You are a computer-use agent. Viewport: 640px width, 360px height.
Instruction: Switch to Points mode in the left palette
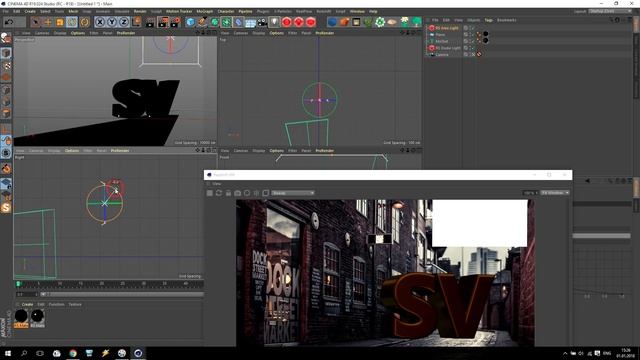click(6, 90)
